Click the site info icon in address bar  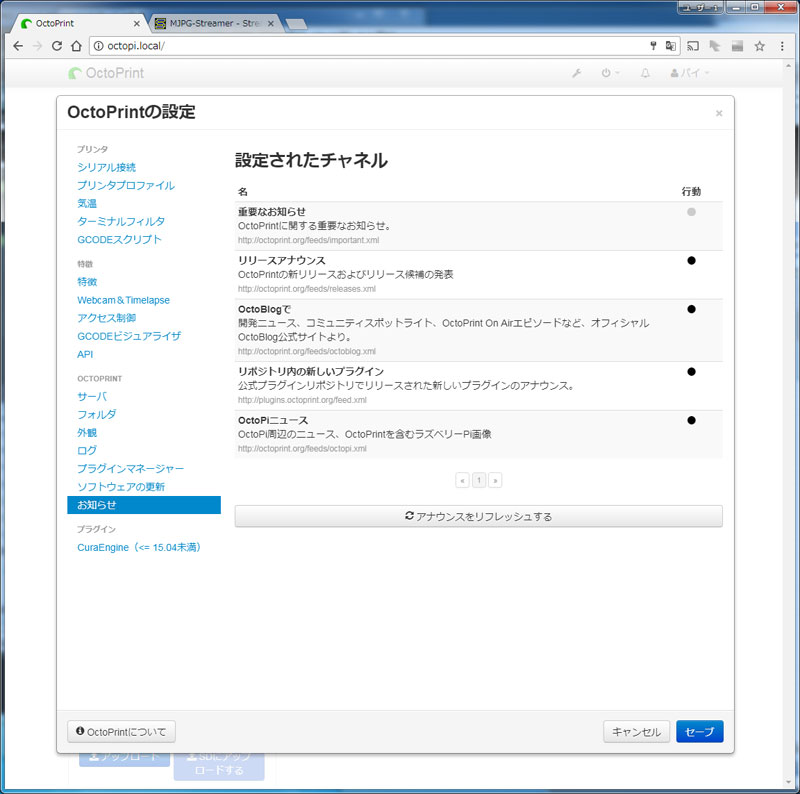tap(98, 46)
